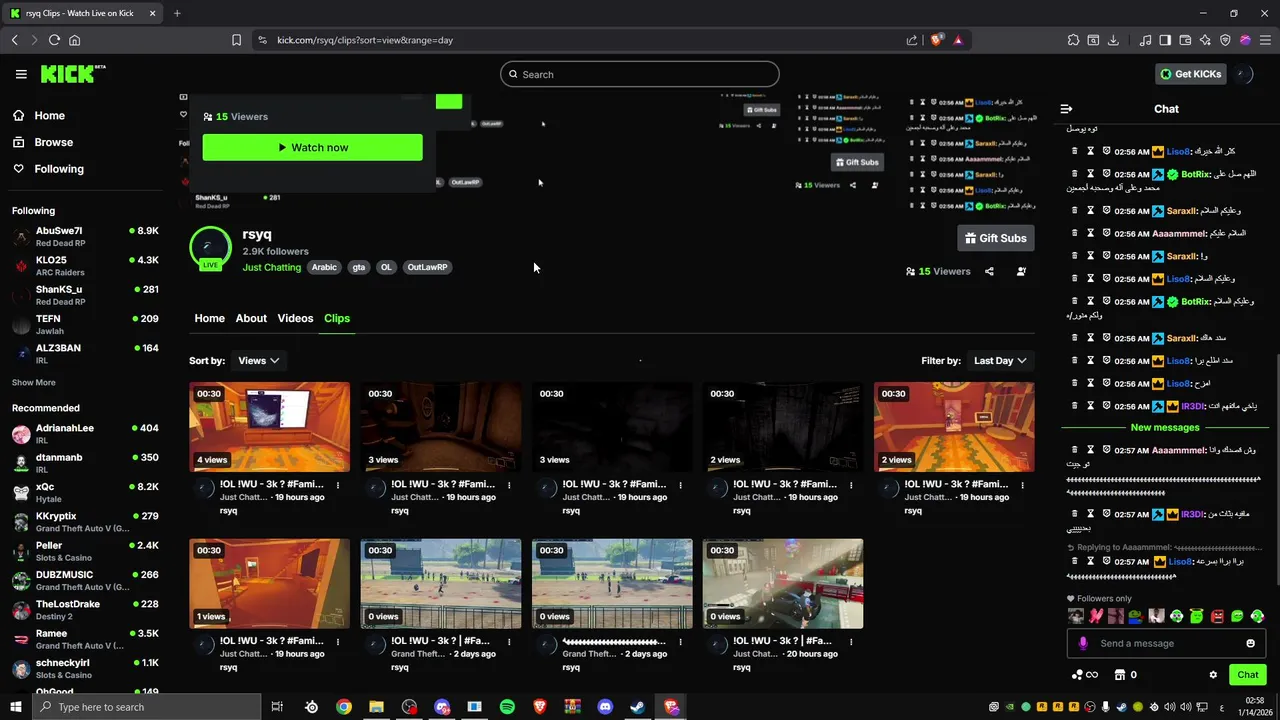This screenshot has width=1280, height=720.
Task: Open Sort by Views dropdown
Action: pos(258,360)
